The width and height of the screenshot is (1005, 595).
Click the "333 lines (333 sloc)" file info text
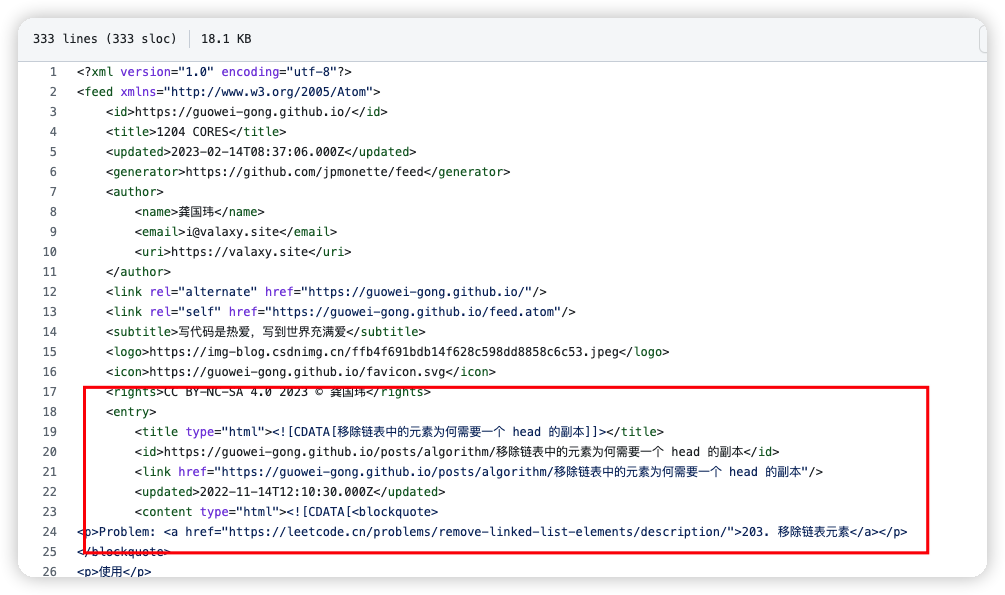[x=104, y=39]
